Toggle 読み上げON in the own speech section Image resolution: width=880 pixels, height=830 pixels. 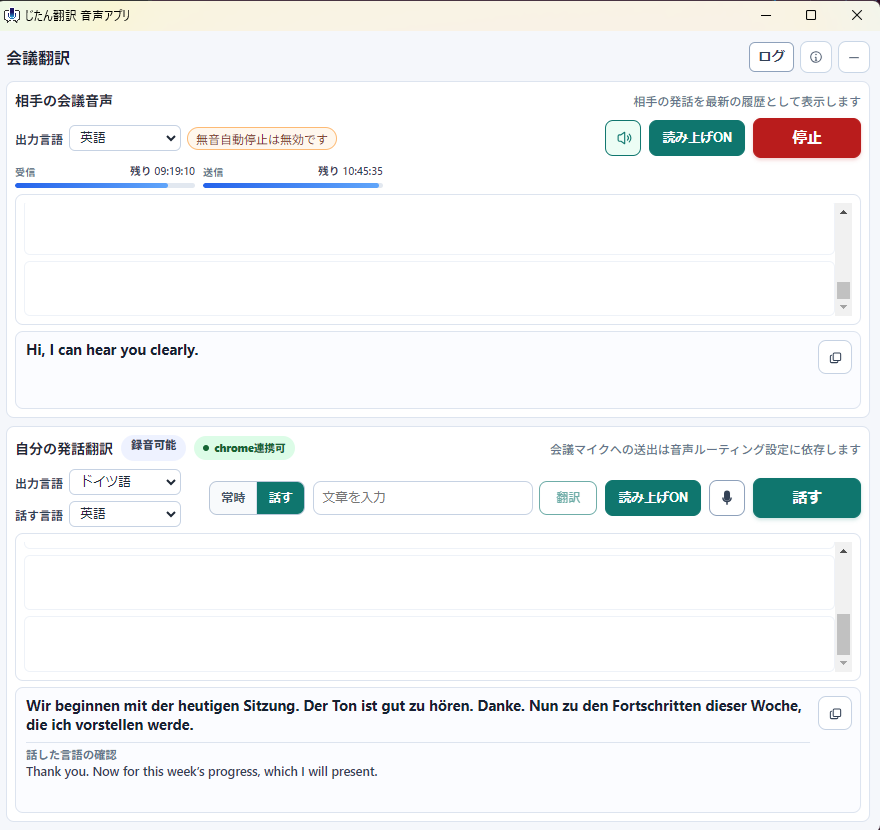(653, 498)
